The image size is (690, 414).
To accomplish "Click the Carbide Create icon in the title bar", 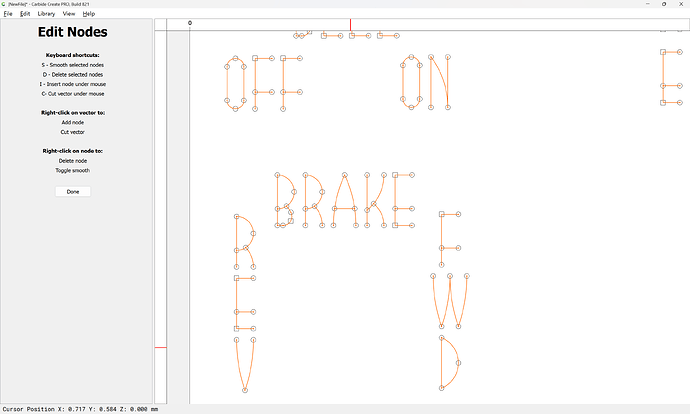I will coord(4,4).
